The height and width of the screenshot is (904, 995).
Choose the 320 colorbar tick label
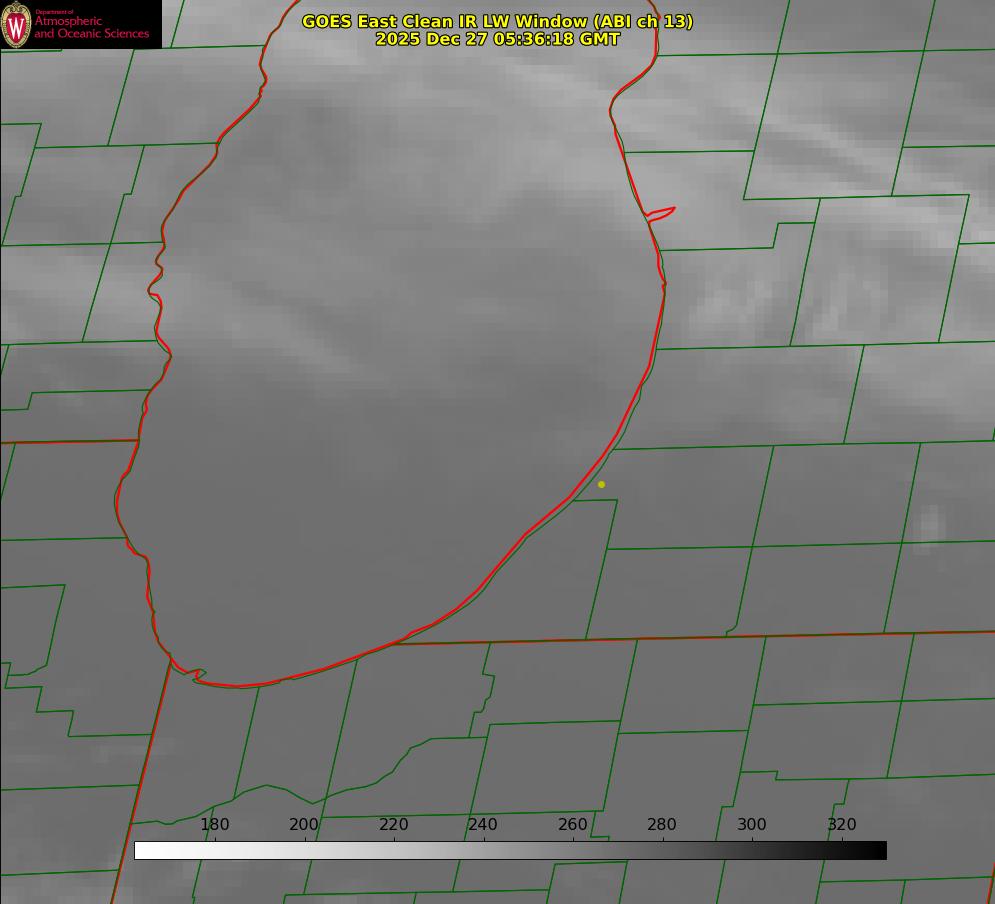pyautogui.click(x=842, y=825)
